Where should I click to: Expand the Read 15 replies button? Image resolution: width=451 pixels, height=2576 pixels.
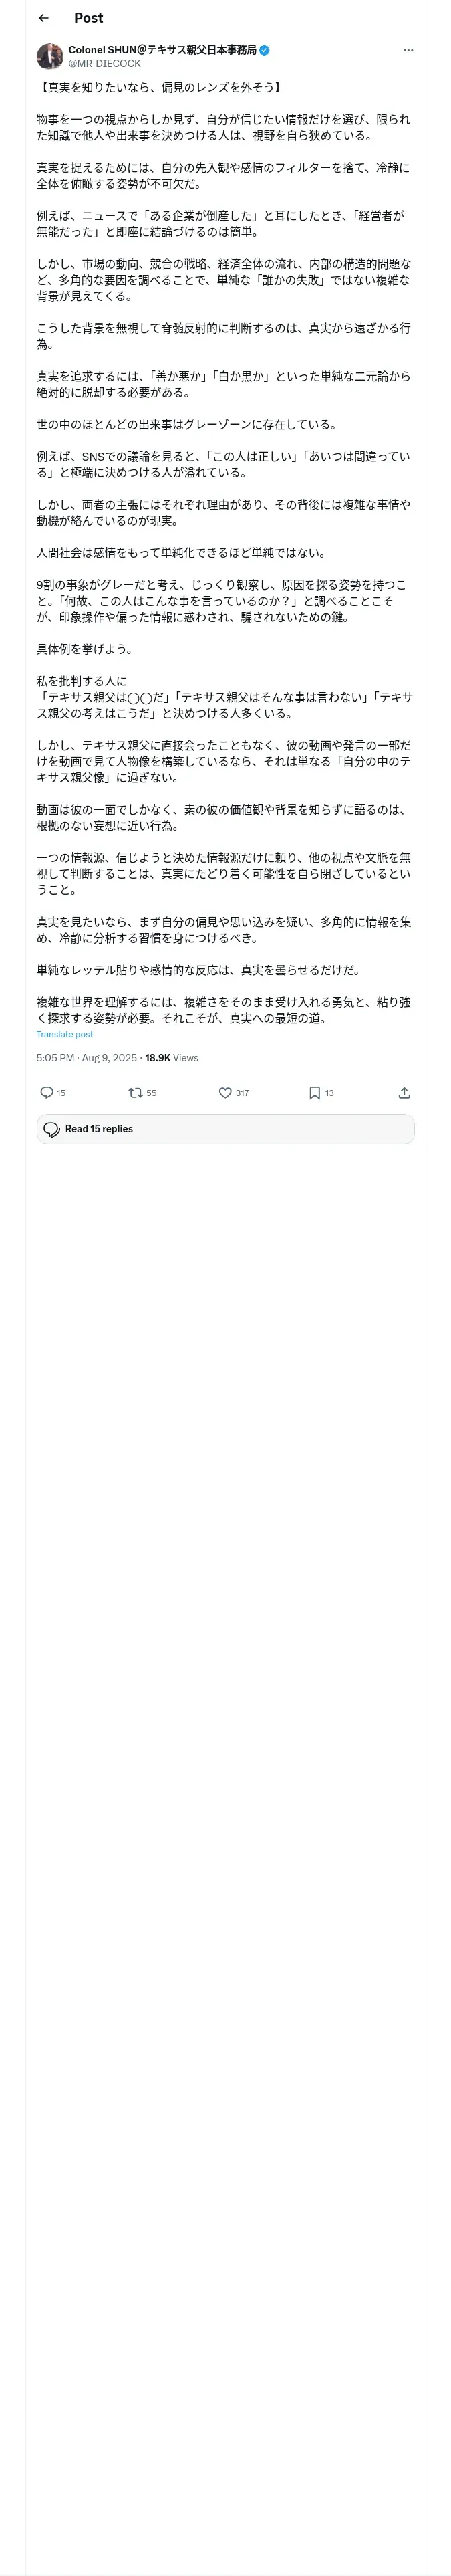point(225,1129)
